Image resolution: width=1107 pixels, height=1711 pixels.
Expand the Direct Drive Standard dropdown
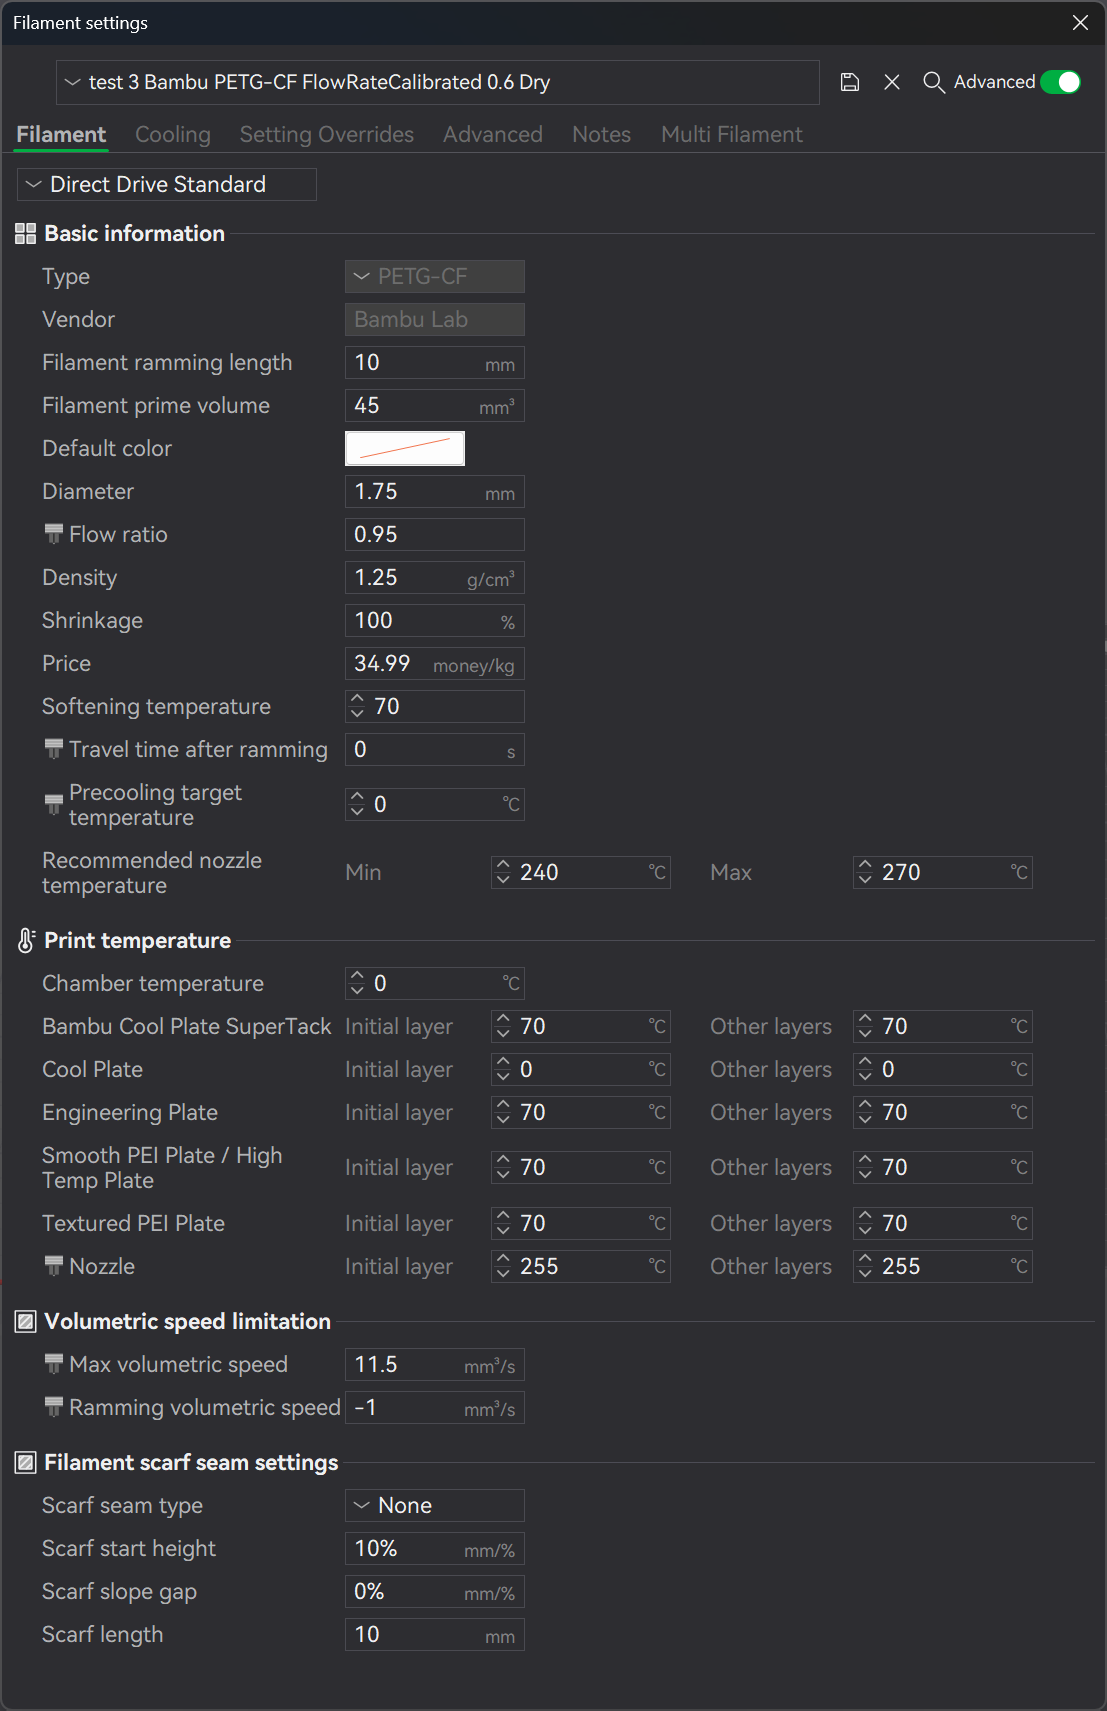coord(167,185)
